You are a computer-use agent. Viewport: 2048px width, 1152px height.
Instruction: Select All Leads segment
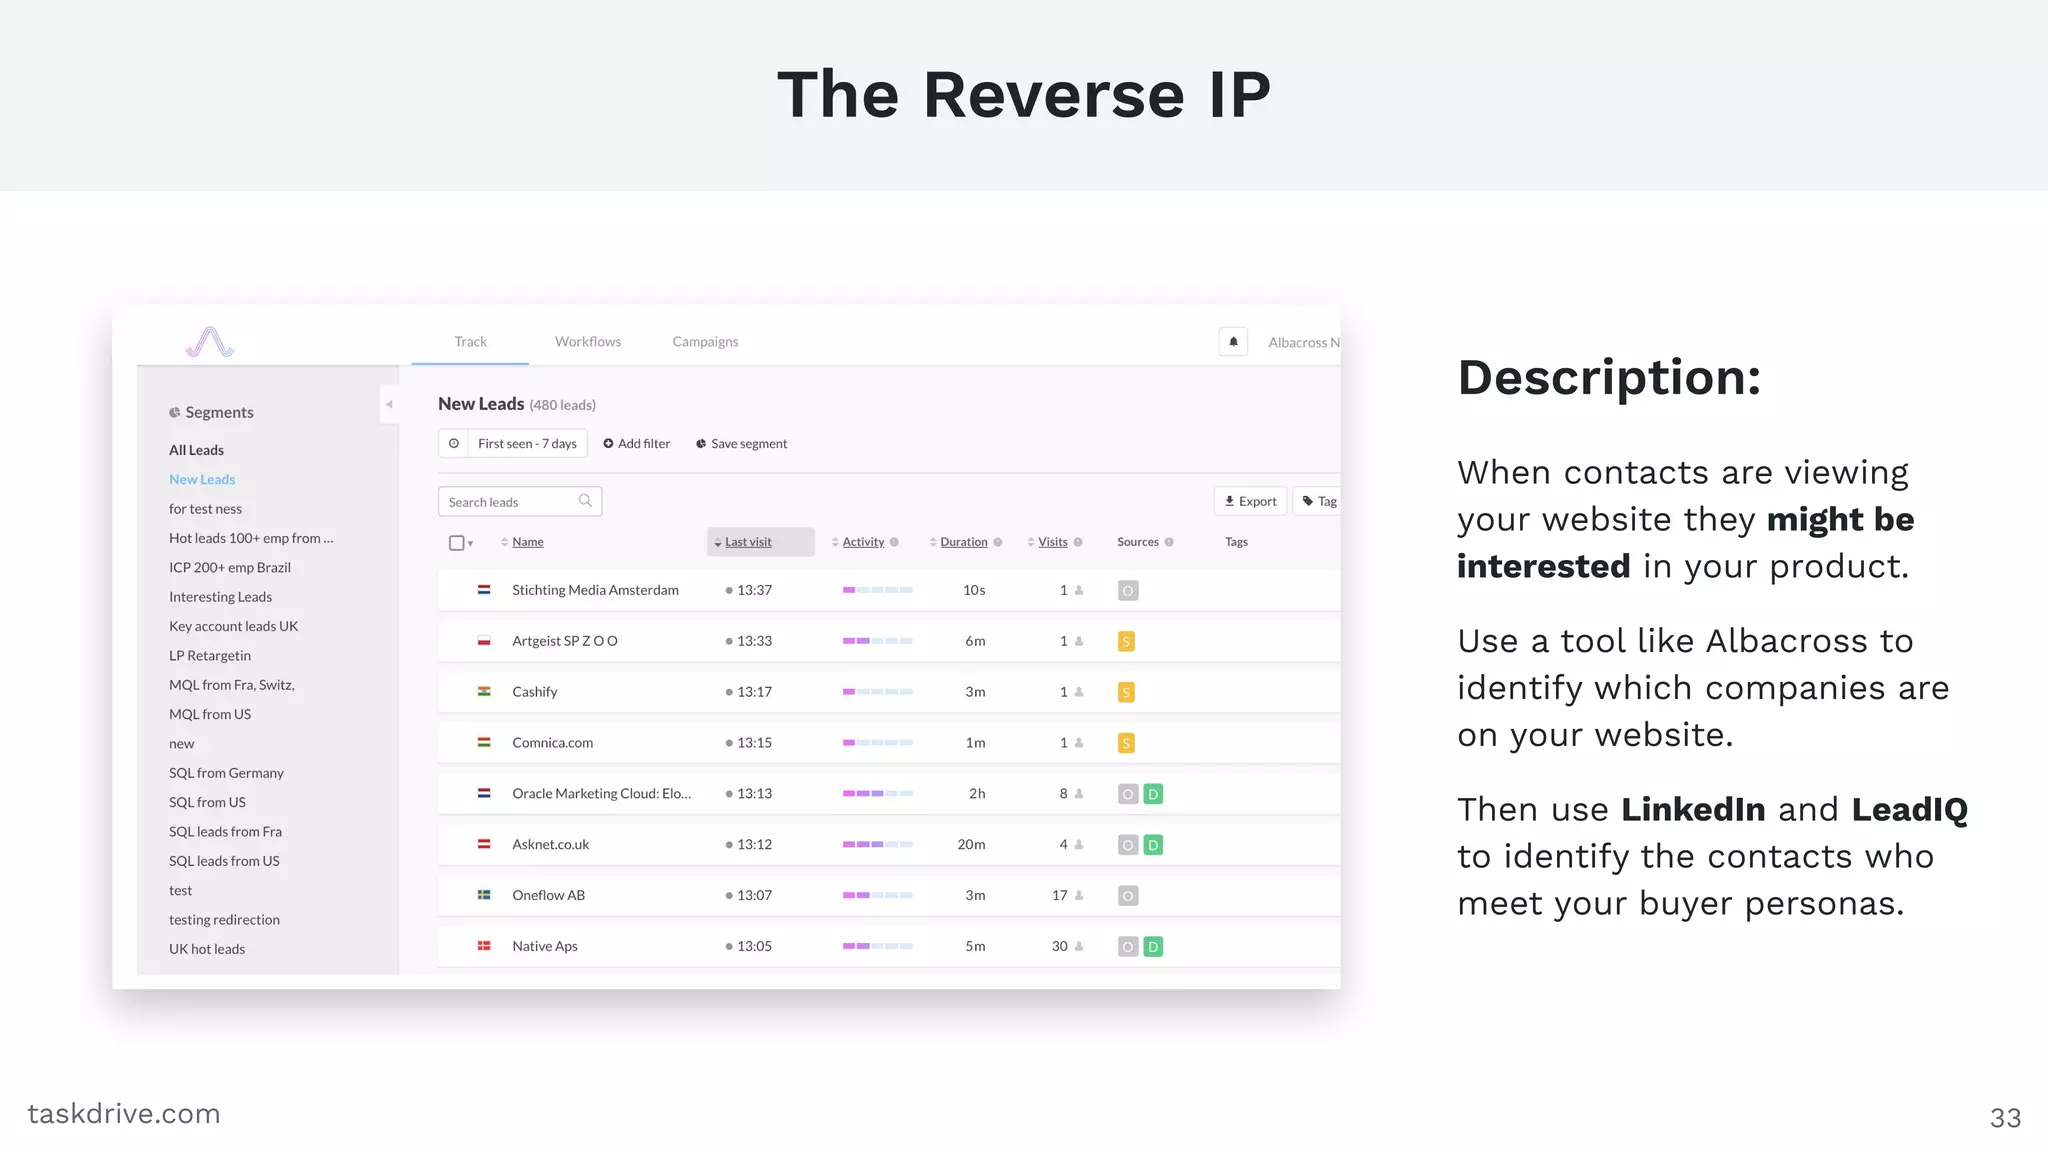coord(196,450)
